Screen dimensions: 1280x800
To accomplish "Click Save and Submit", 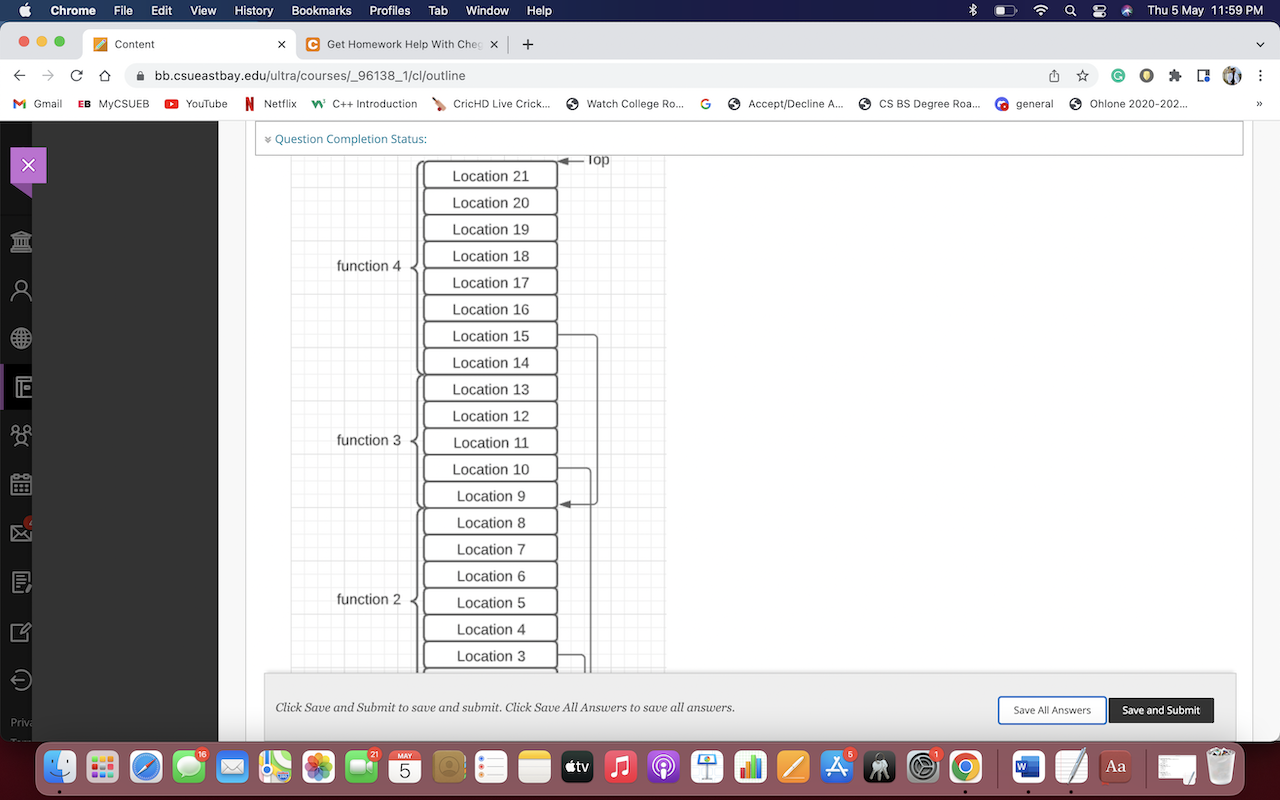I will tap(1161, 710).
